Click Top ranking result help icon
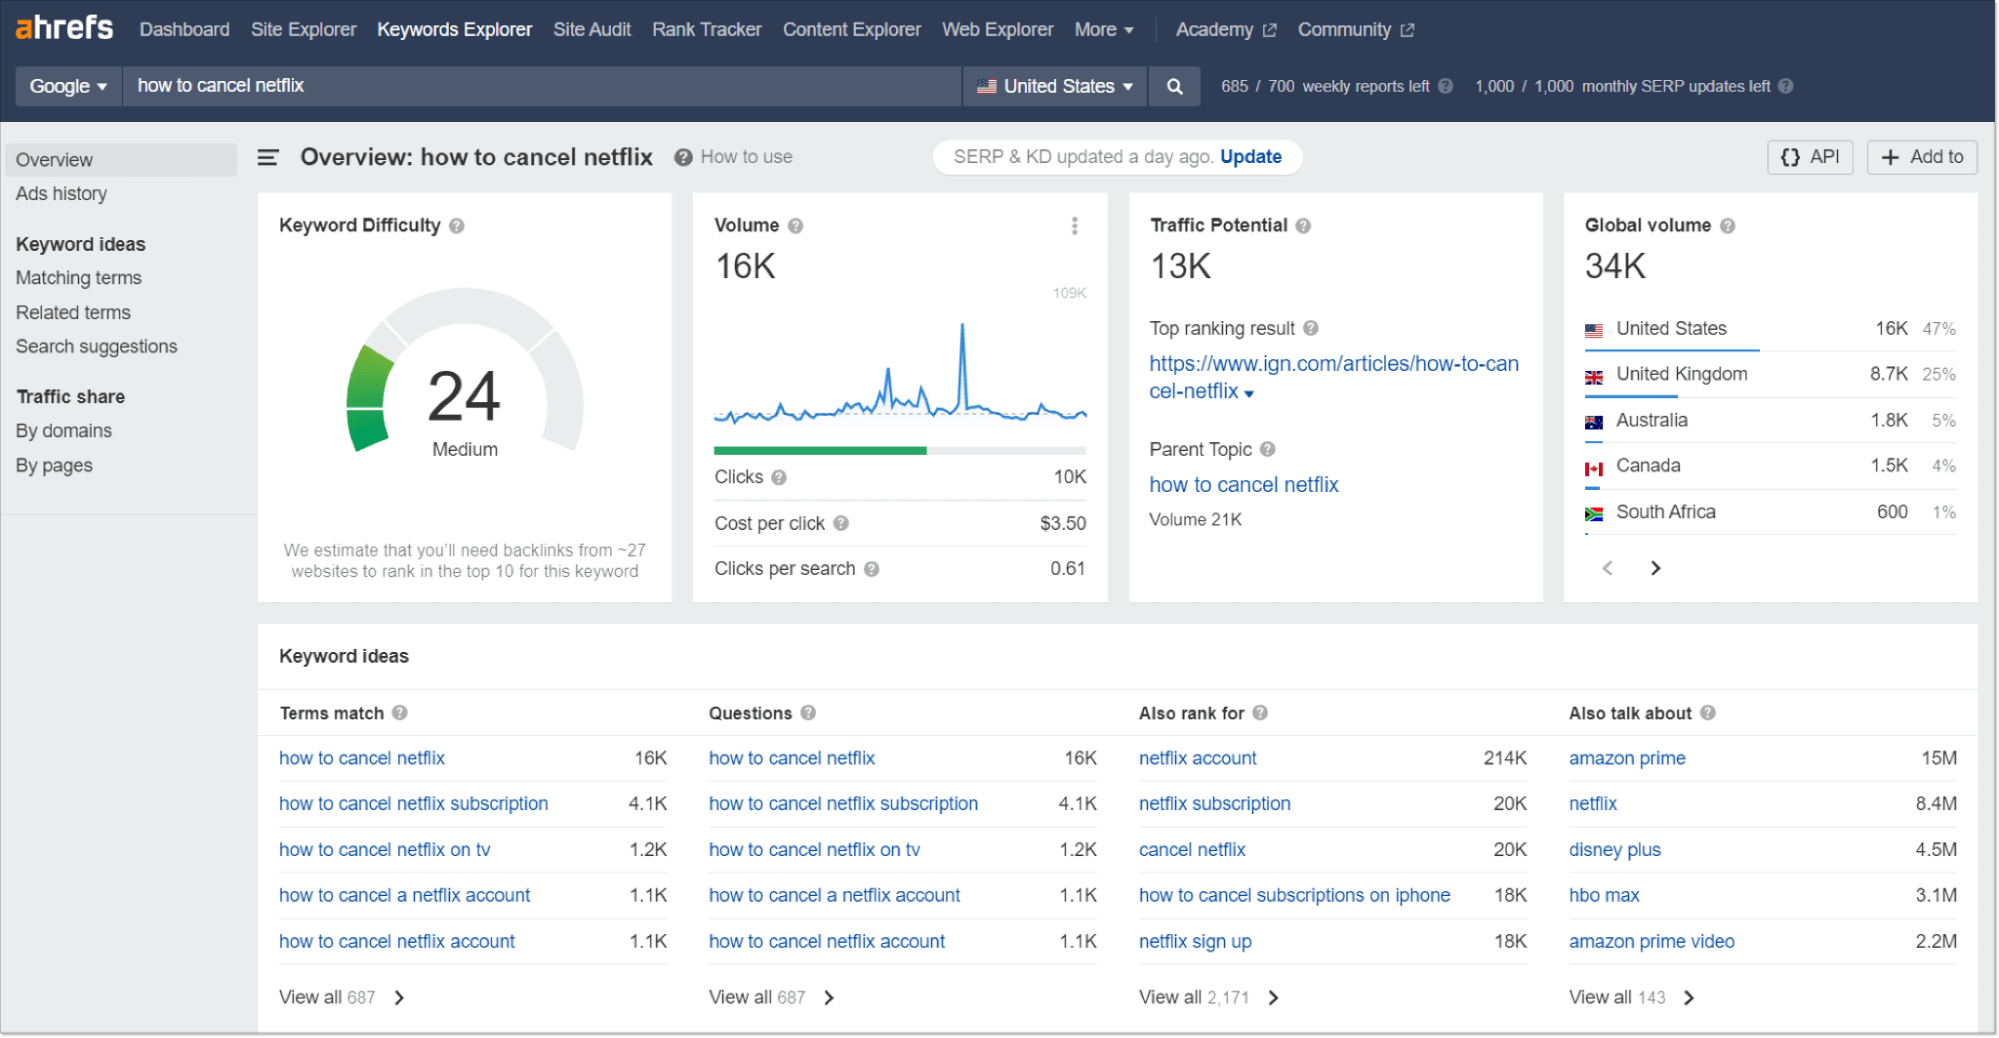This screenshot has height=1038, width=1999. pos(1311,328)
